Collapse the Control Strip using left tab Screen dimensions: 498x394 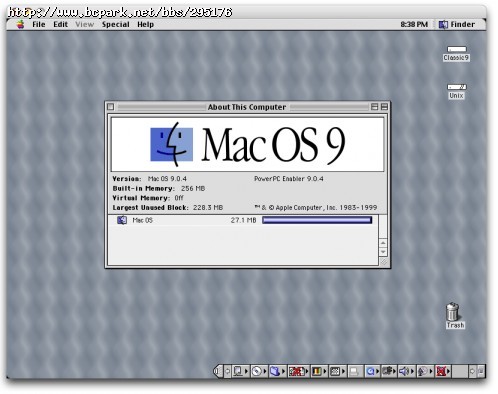(218, 371)
